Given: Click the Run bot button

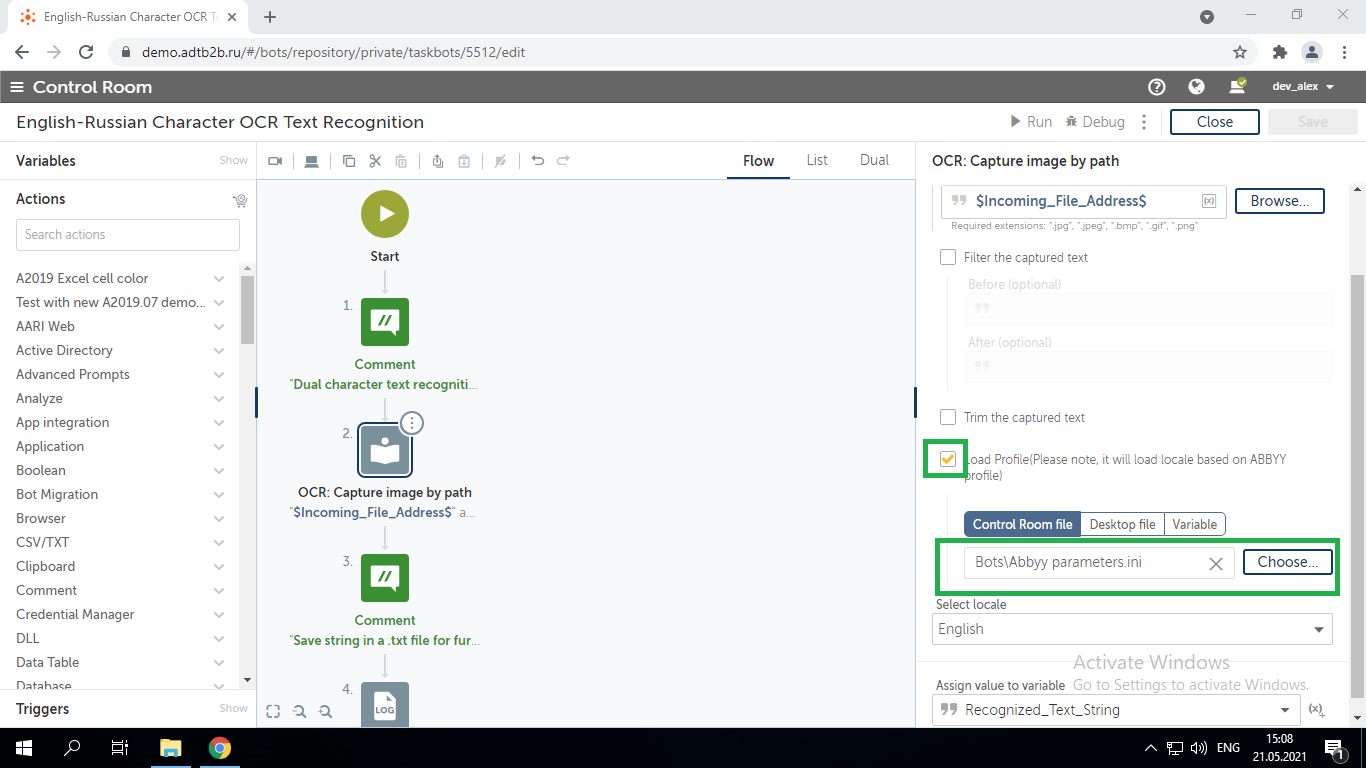Looking at the screenshot, I should [1032, 122].
